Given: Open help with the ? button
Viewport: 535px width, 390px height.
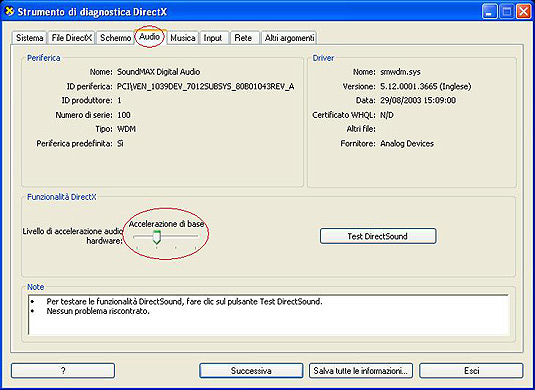Looking at the screenshot, I should (x=63, y=371).
